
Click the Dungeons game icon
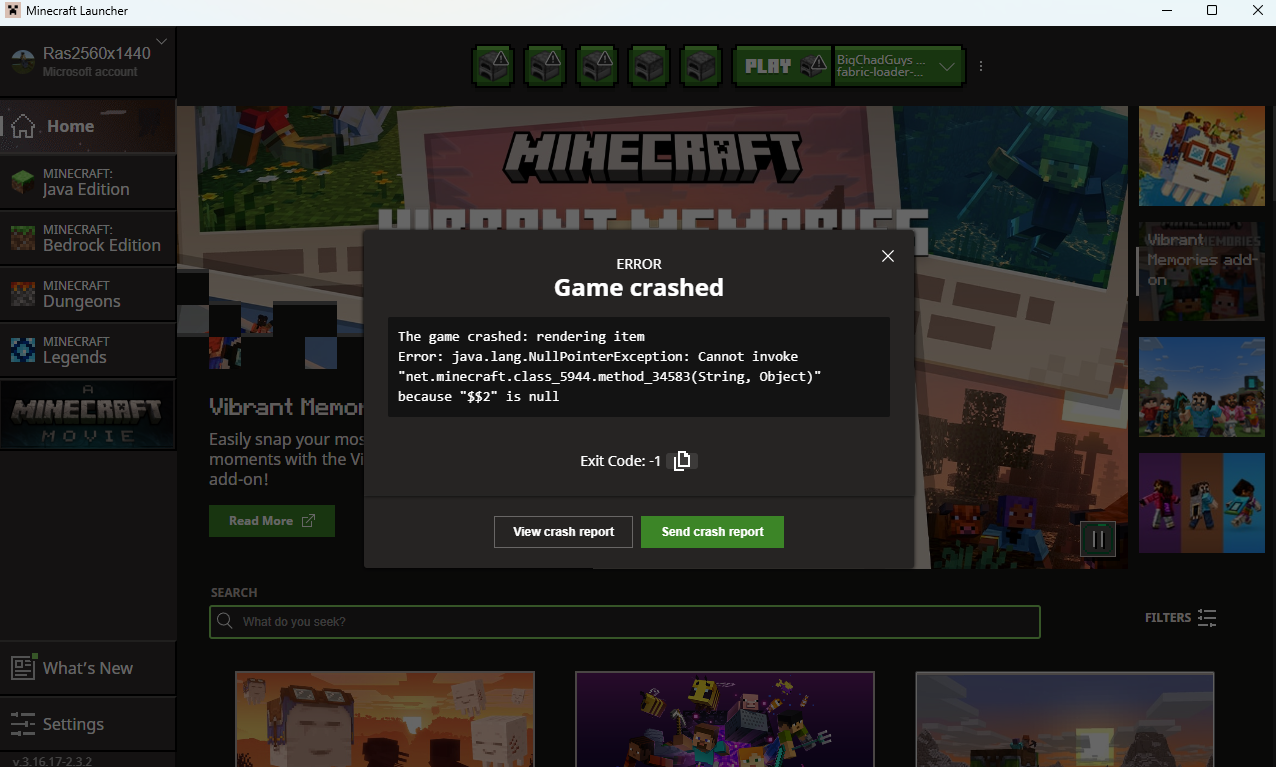[22, 294]
